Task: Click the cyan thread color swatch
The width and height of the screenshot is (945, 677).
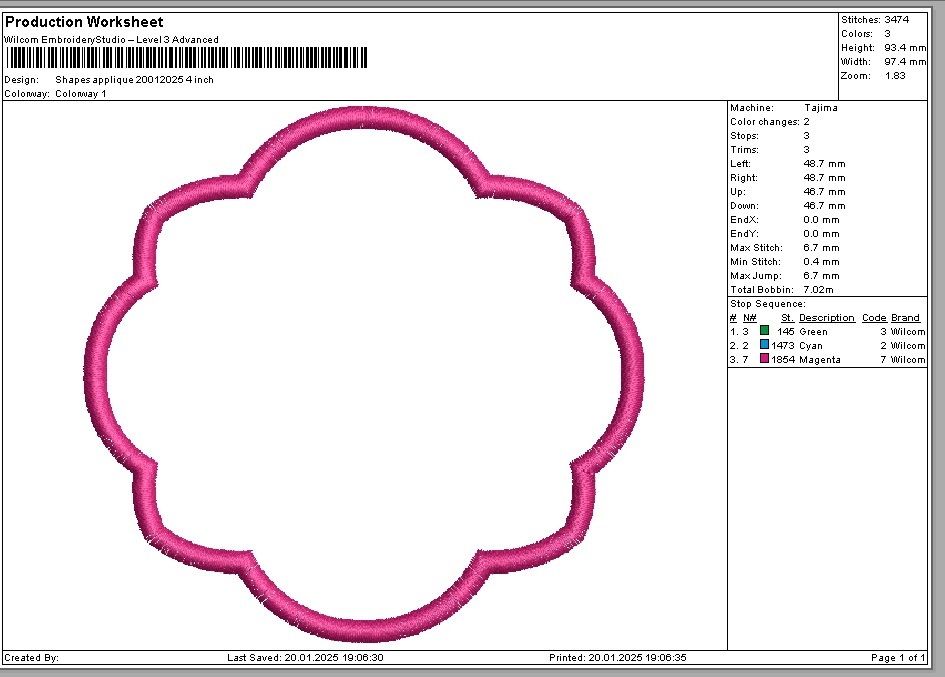Action: click(765, 345)
